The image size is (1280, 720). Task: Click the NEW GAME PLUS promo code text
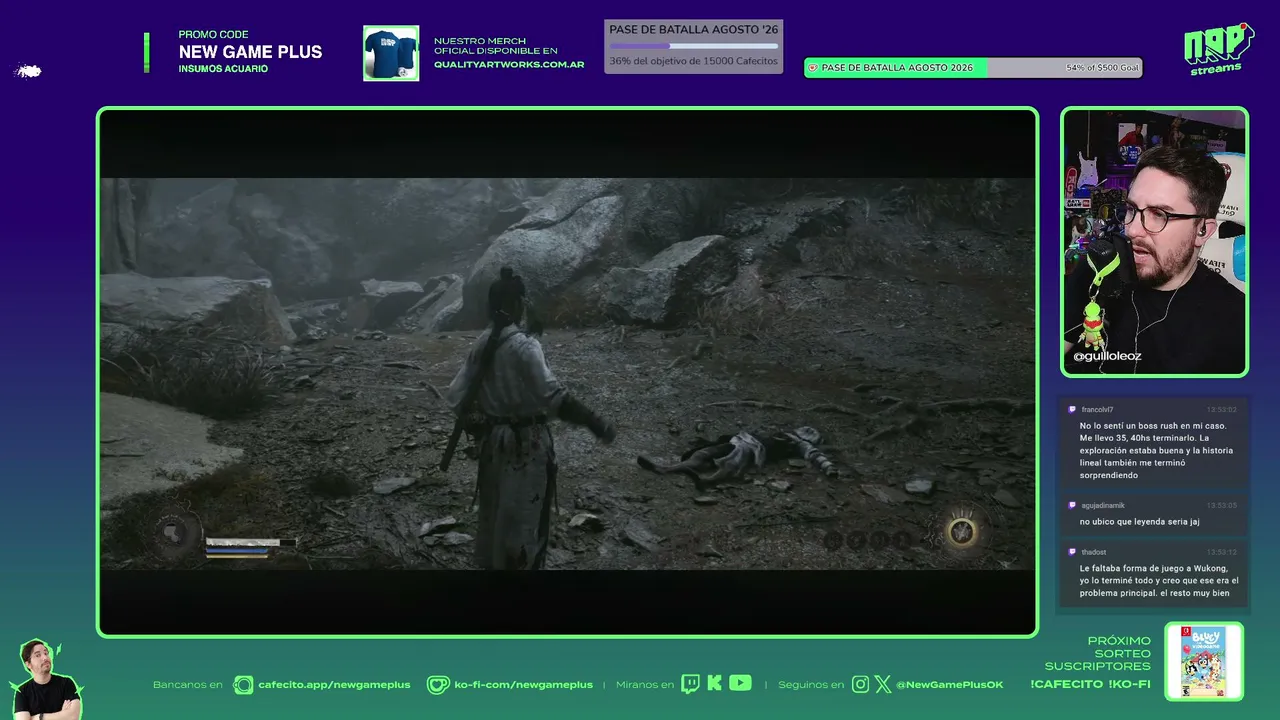(250, 52)
